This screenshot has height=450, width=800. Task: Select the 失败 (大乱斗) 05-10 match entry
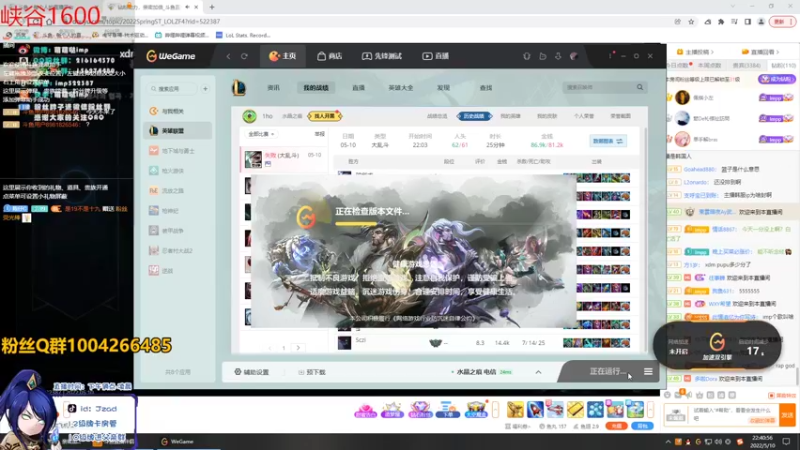click(x=283, y=159)
